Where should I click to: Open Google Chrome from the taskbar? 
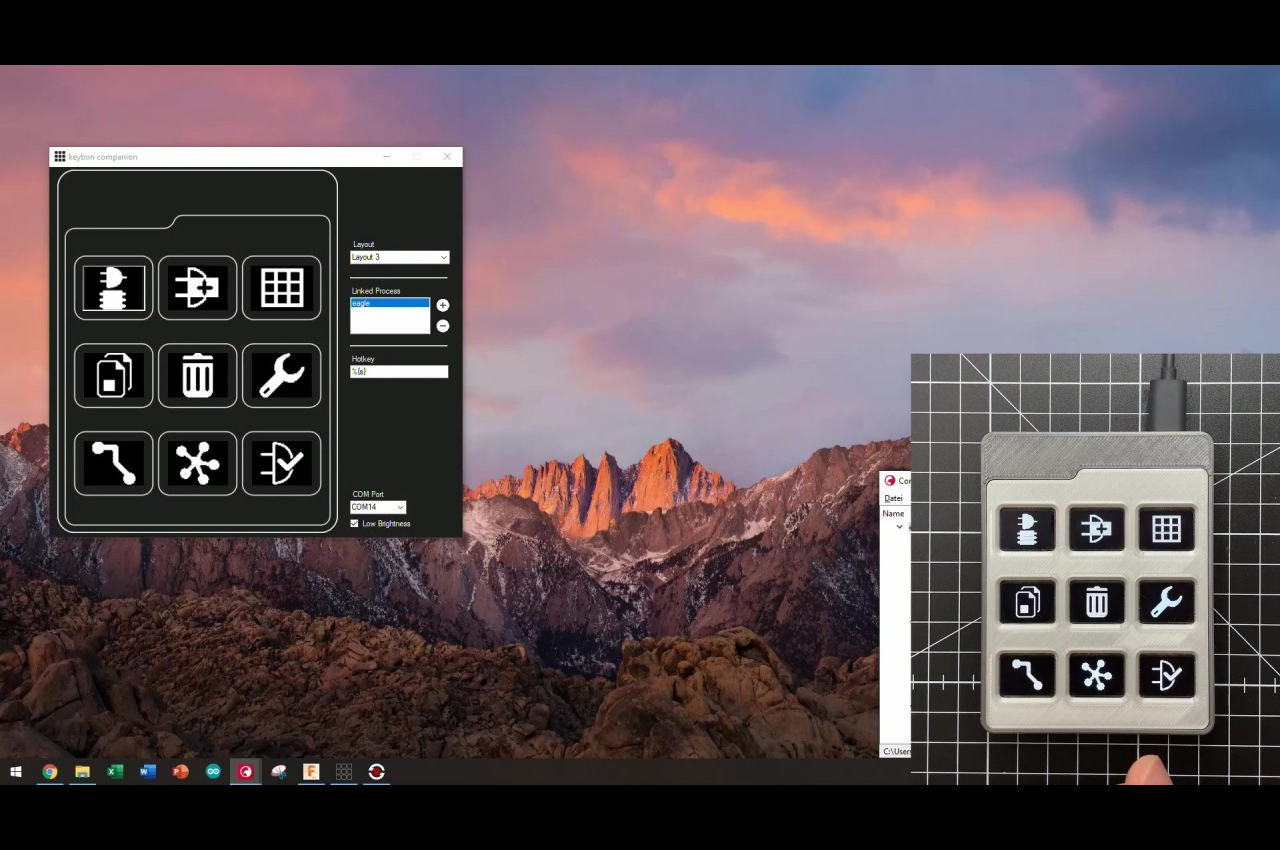coord(49,771)
